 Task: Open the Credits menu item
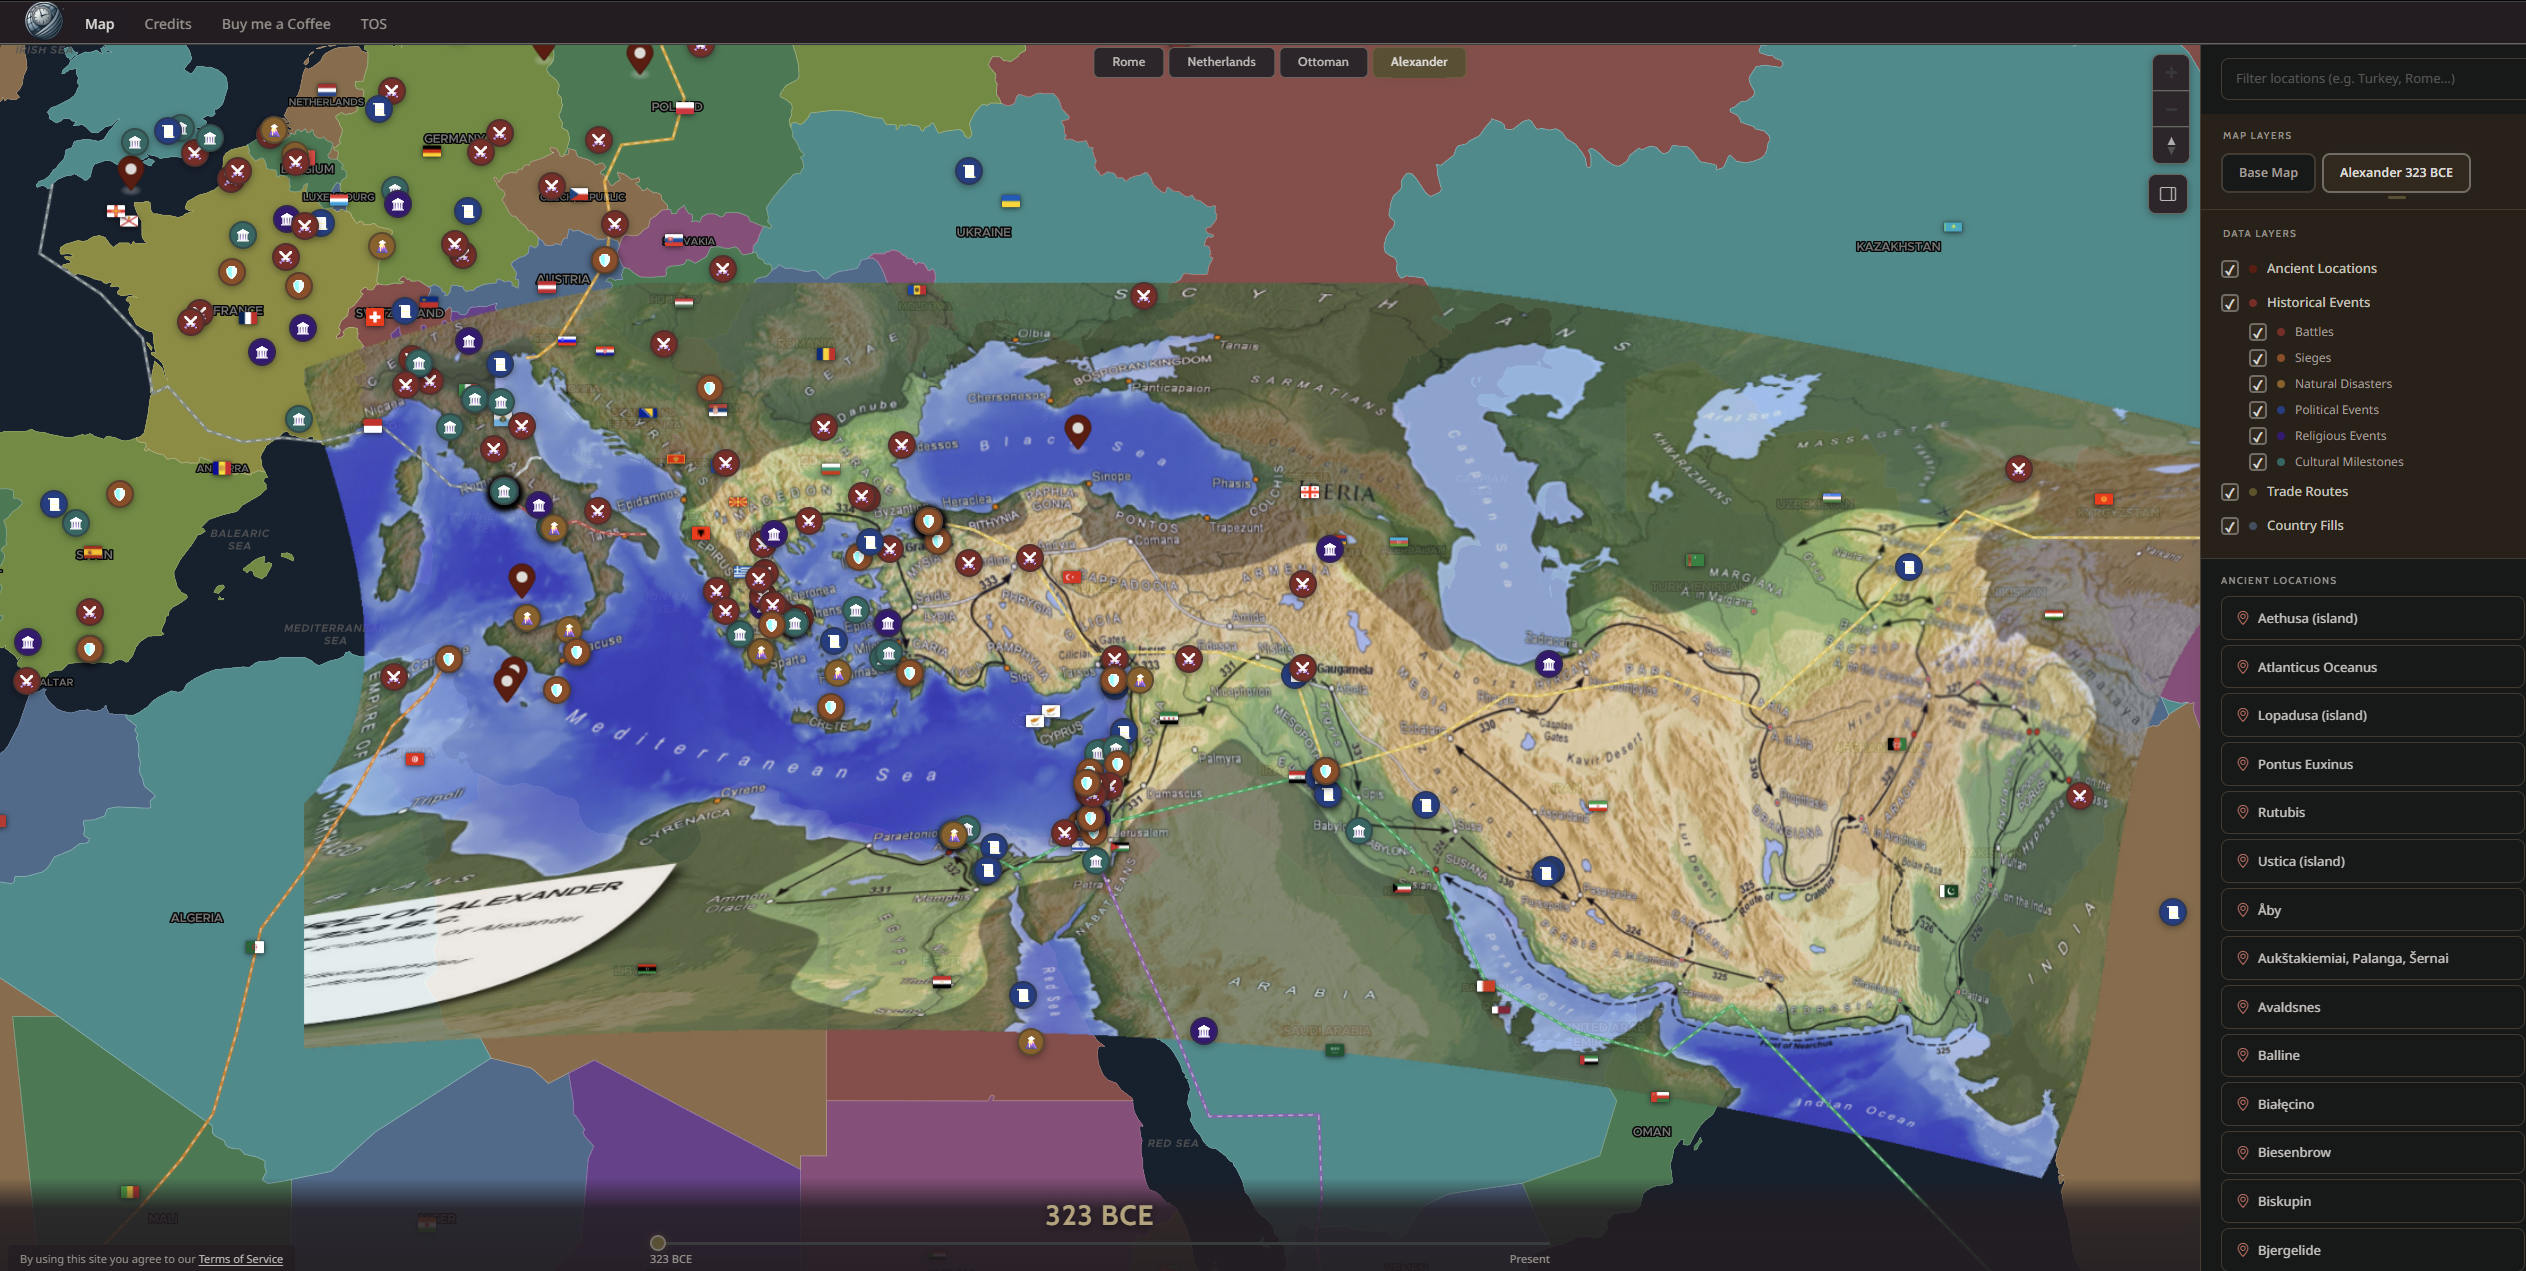167,23
